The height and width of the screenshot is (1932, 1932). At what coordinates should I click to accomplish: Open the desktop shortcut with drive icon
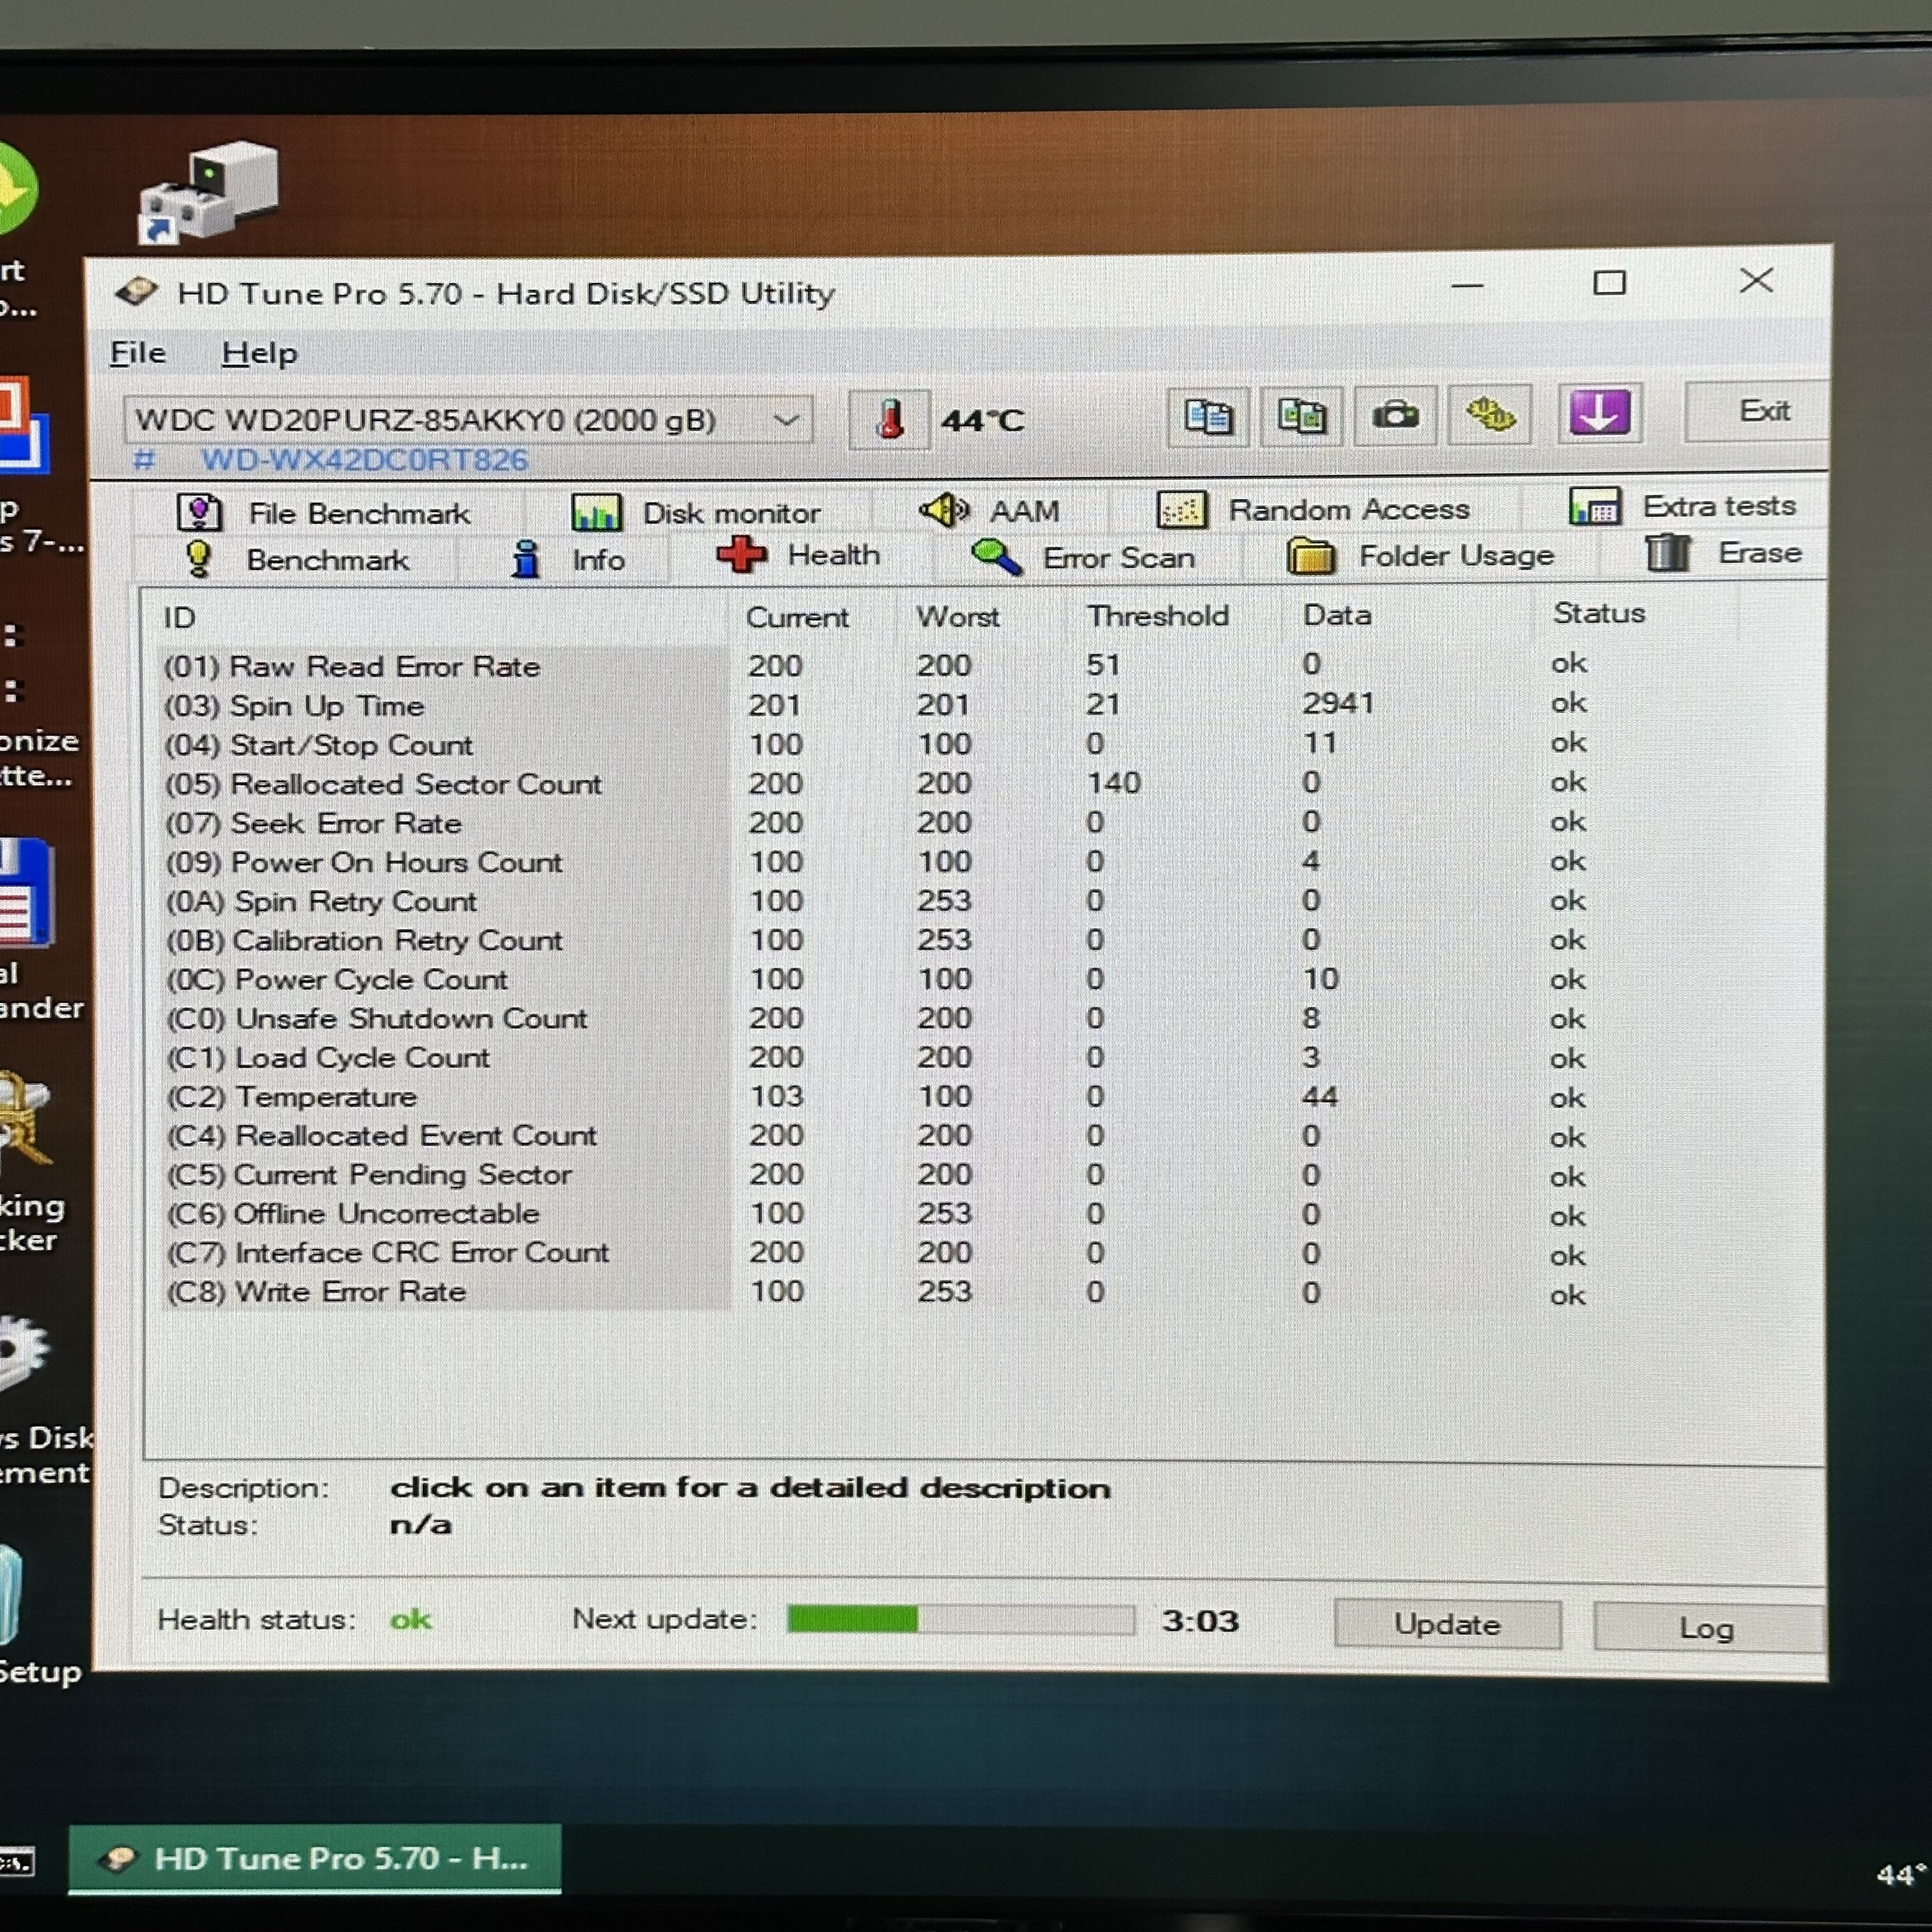[x=208, y=190]
